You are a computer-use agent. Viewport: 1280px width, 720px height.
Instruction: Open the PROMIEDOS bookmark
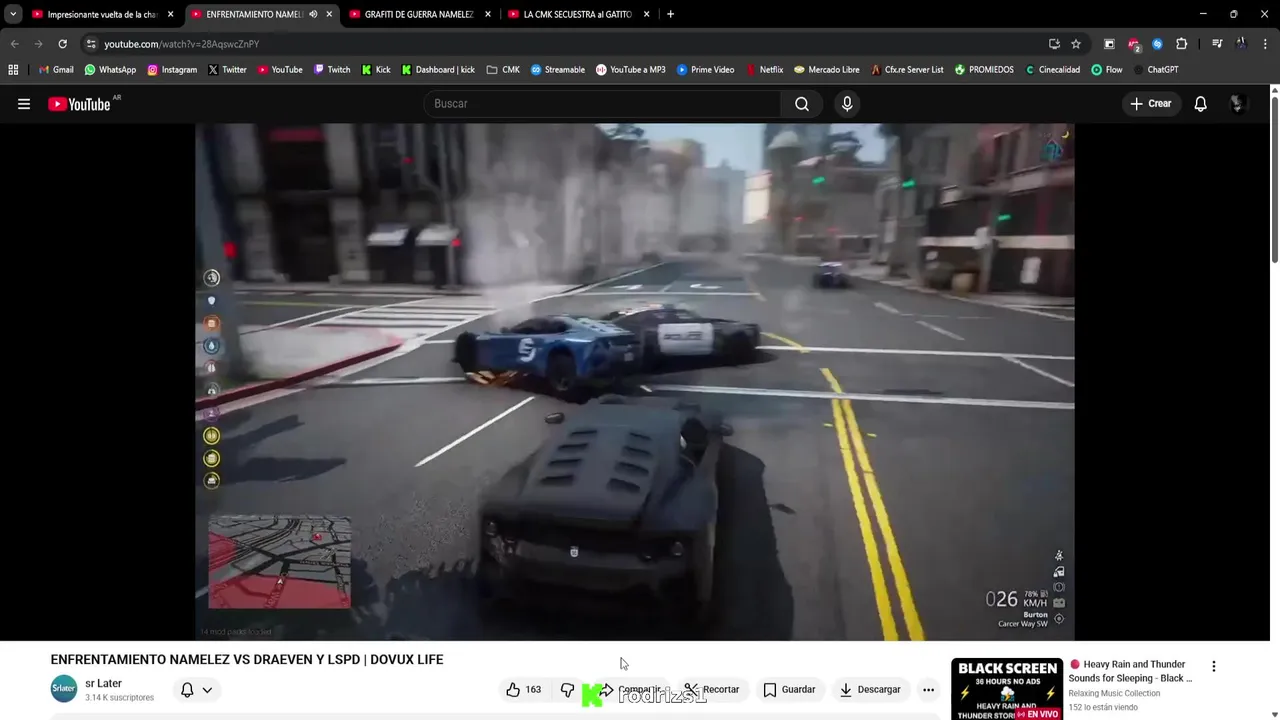[x=984, y=70]
